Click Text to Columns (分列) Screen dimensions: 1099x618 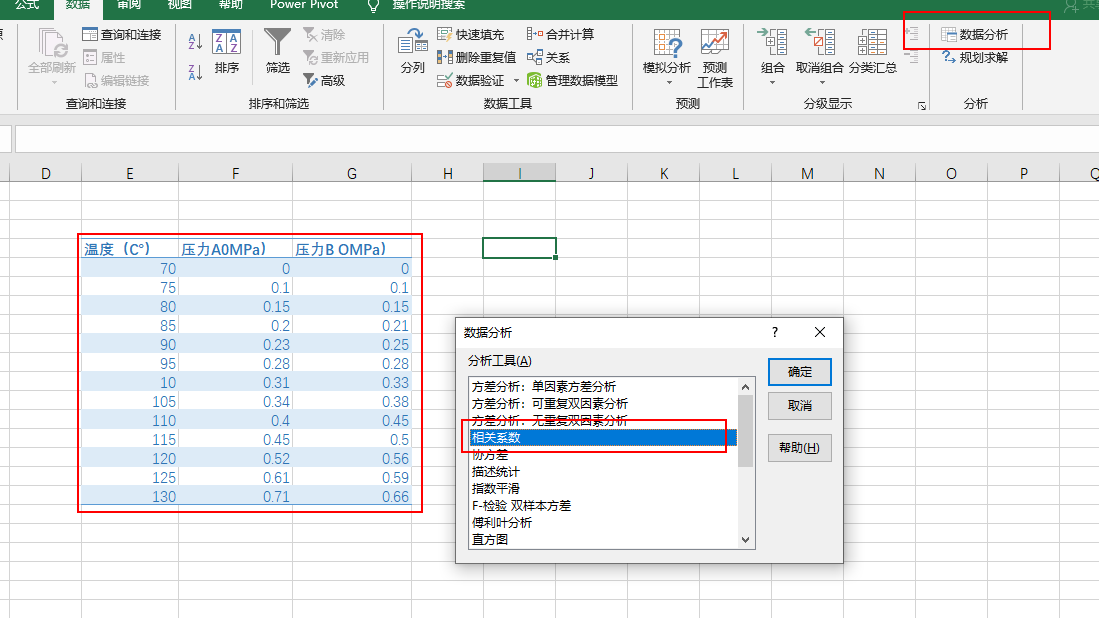(413, 51)
